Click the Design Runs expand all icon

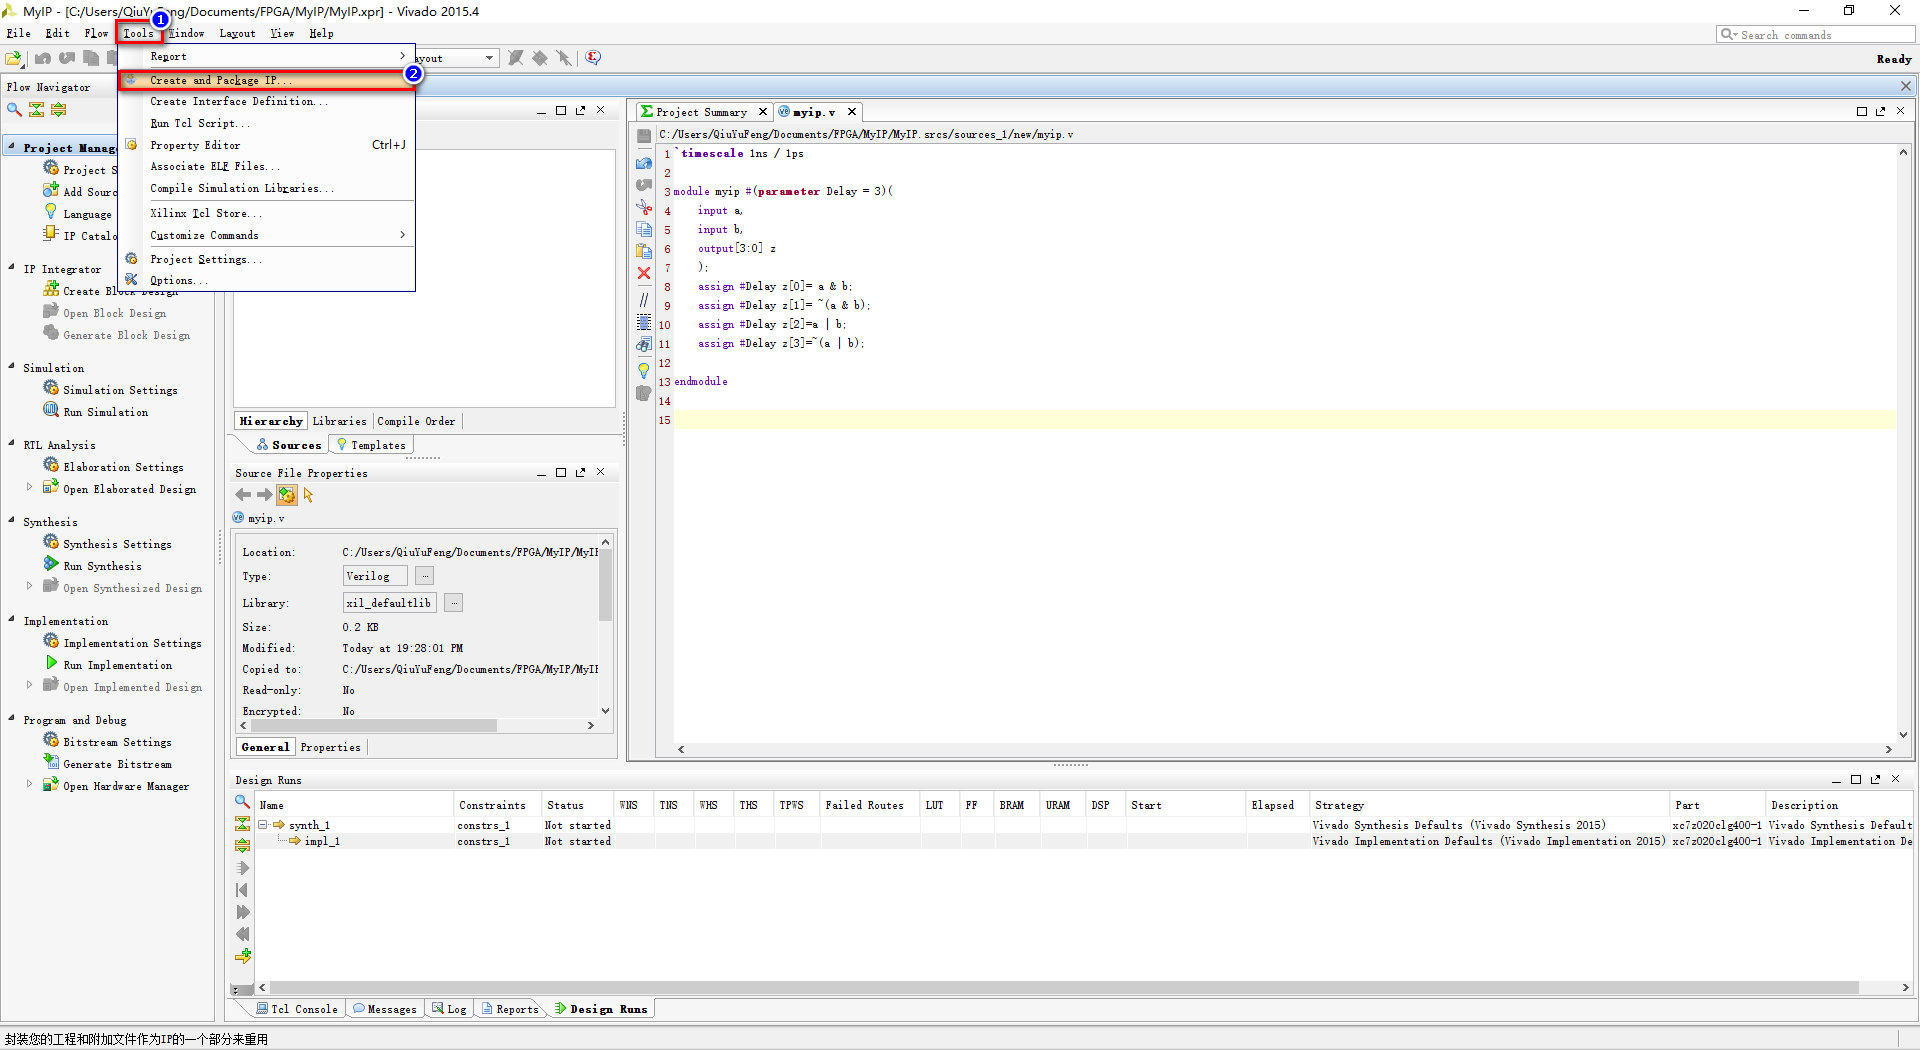pyautogui.click(x=242, y=846)
